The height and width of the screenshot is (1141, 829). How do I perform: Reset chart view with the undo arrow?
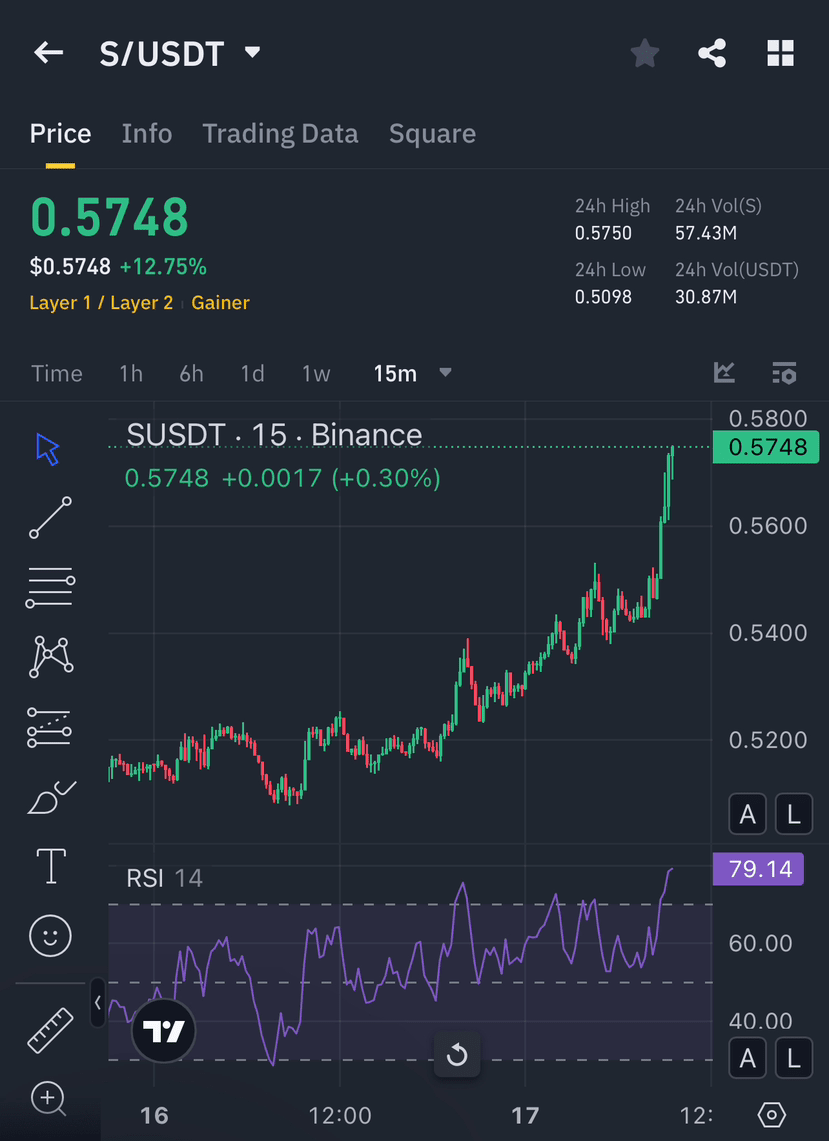(457, 1054)
